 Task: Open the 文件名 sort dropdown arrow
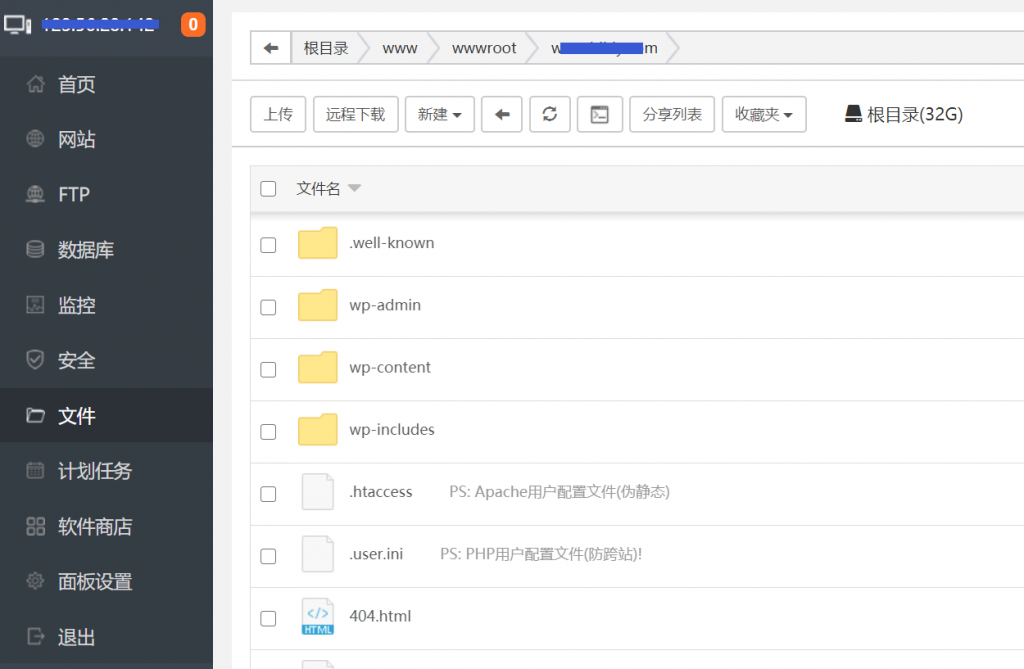tap(356, 189)
